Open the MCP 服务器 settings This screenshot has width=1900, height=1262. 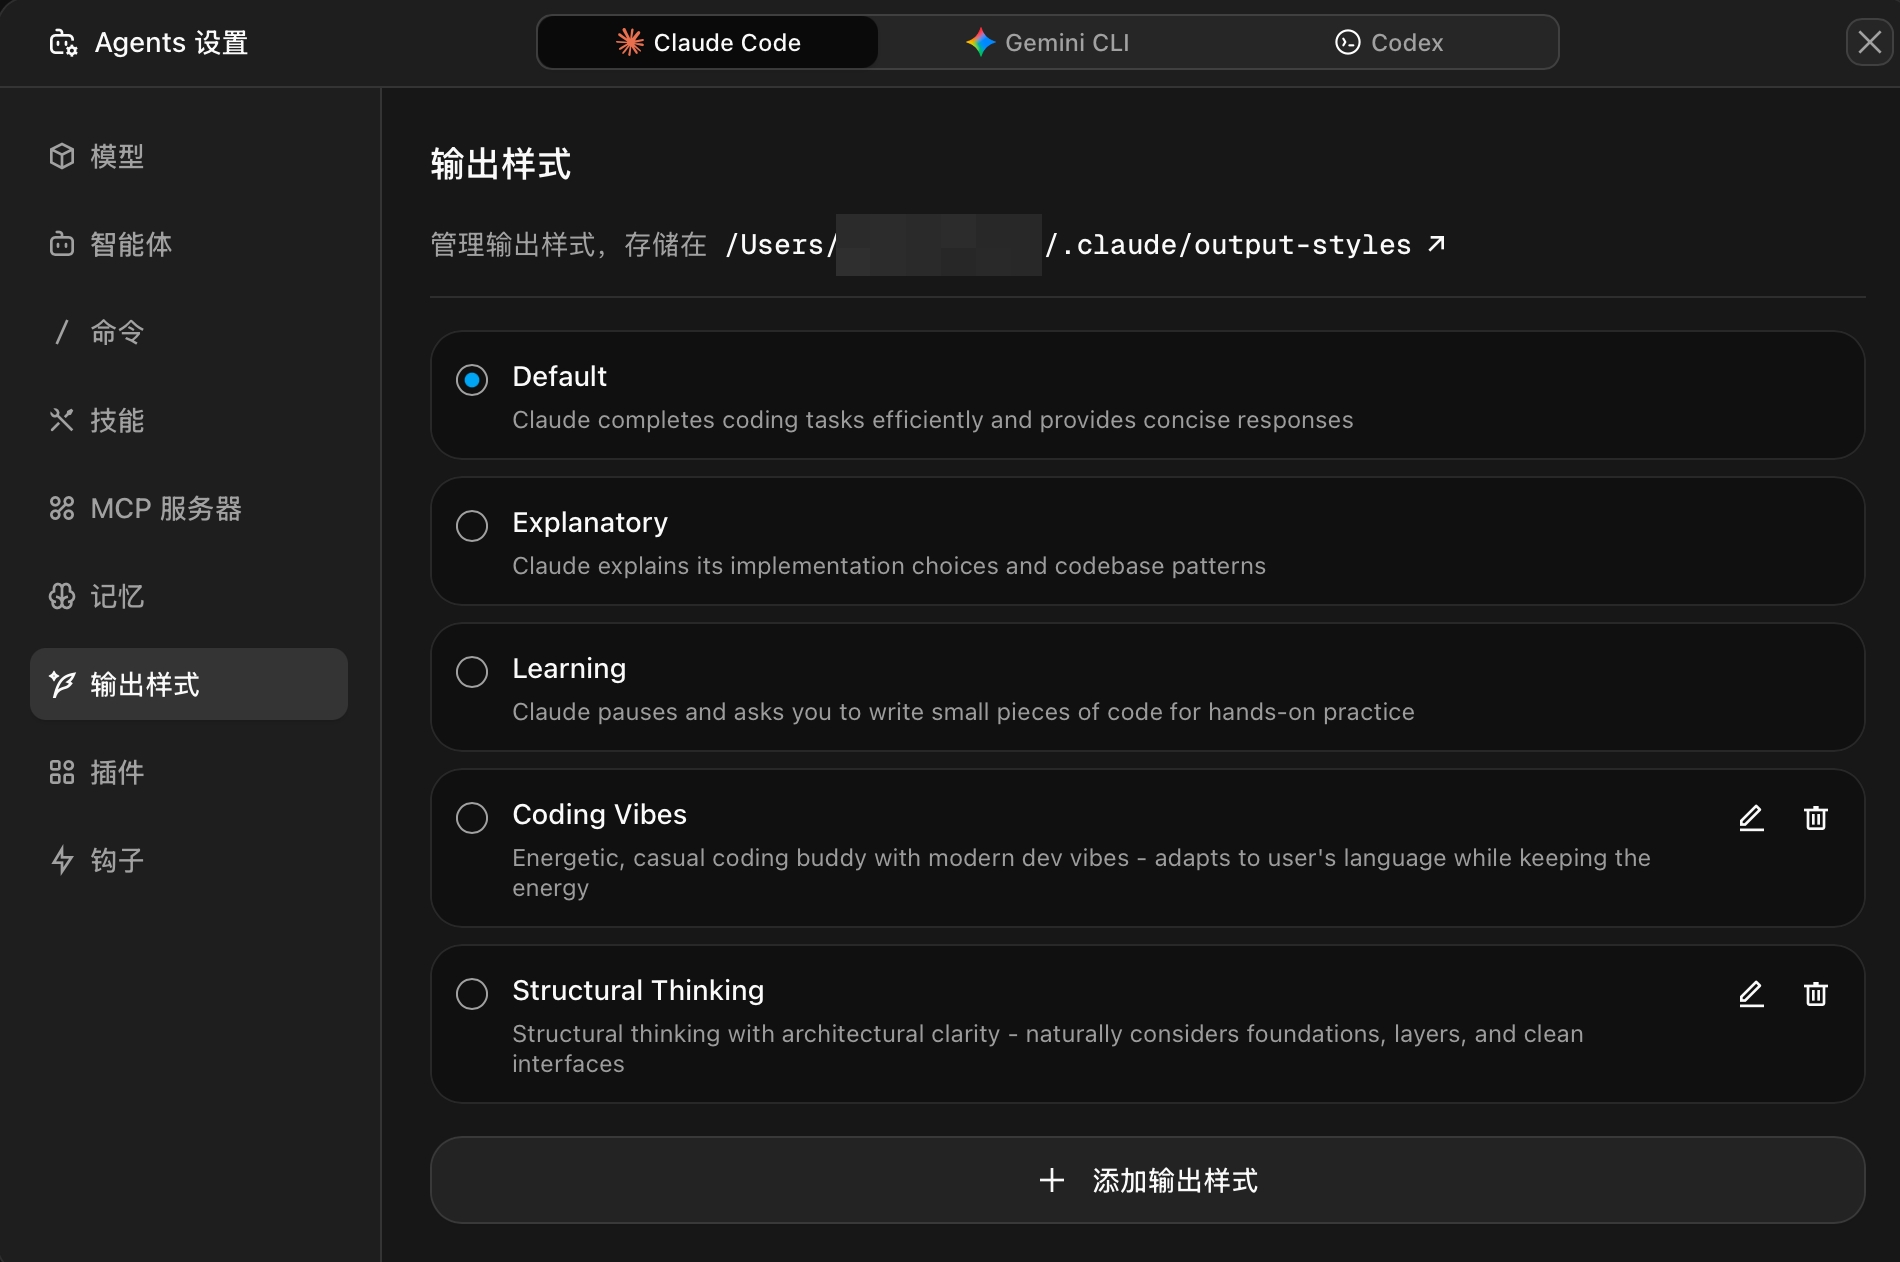click(165, 508)
